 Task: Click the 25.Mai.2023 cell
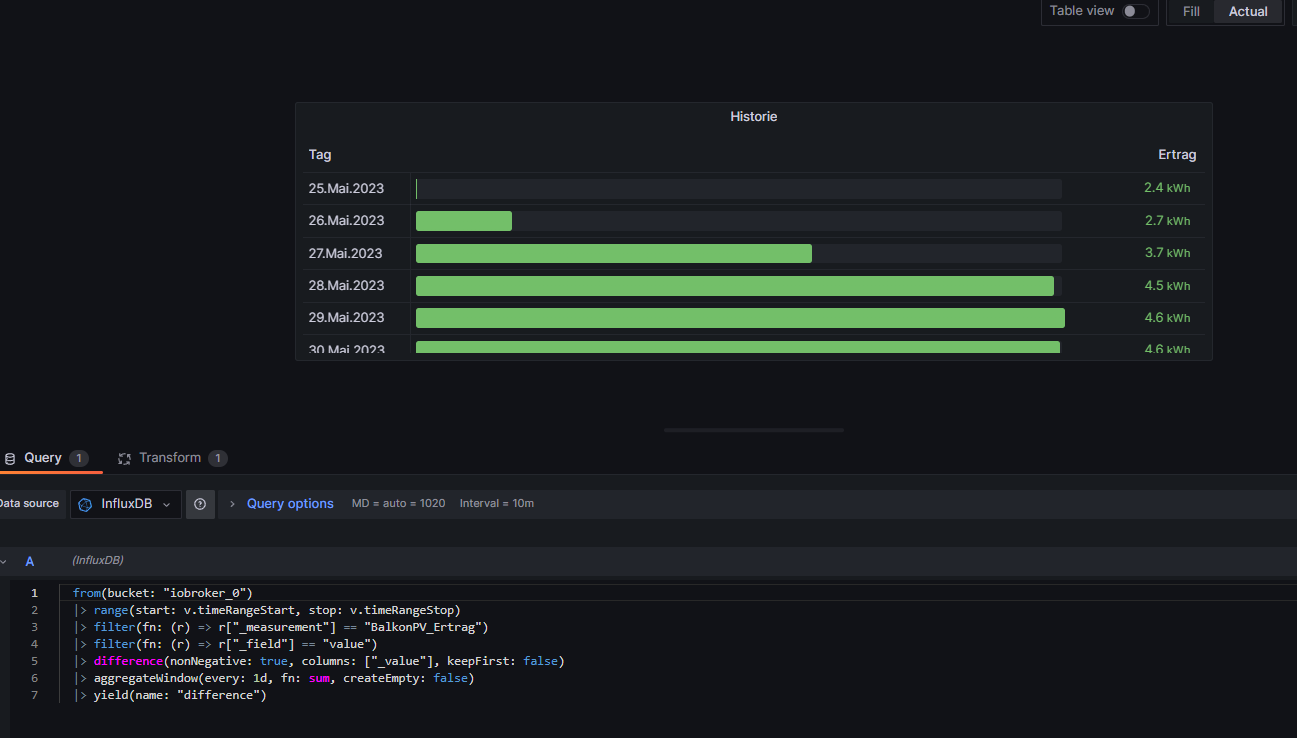346,188
